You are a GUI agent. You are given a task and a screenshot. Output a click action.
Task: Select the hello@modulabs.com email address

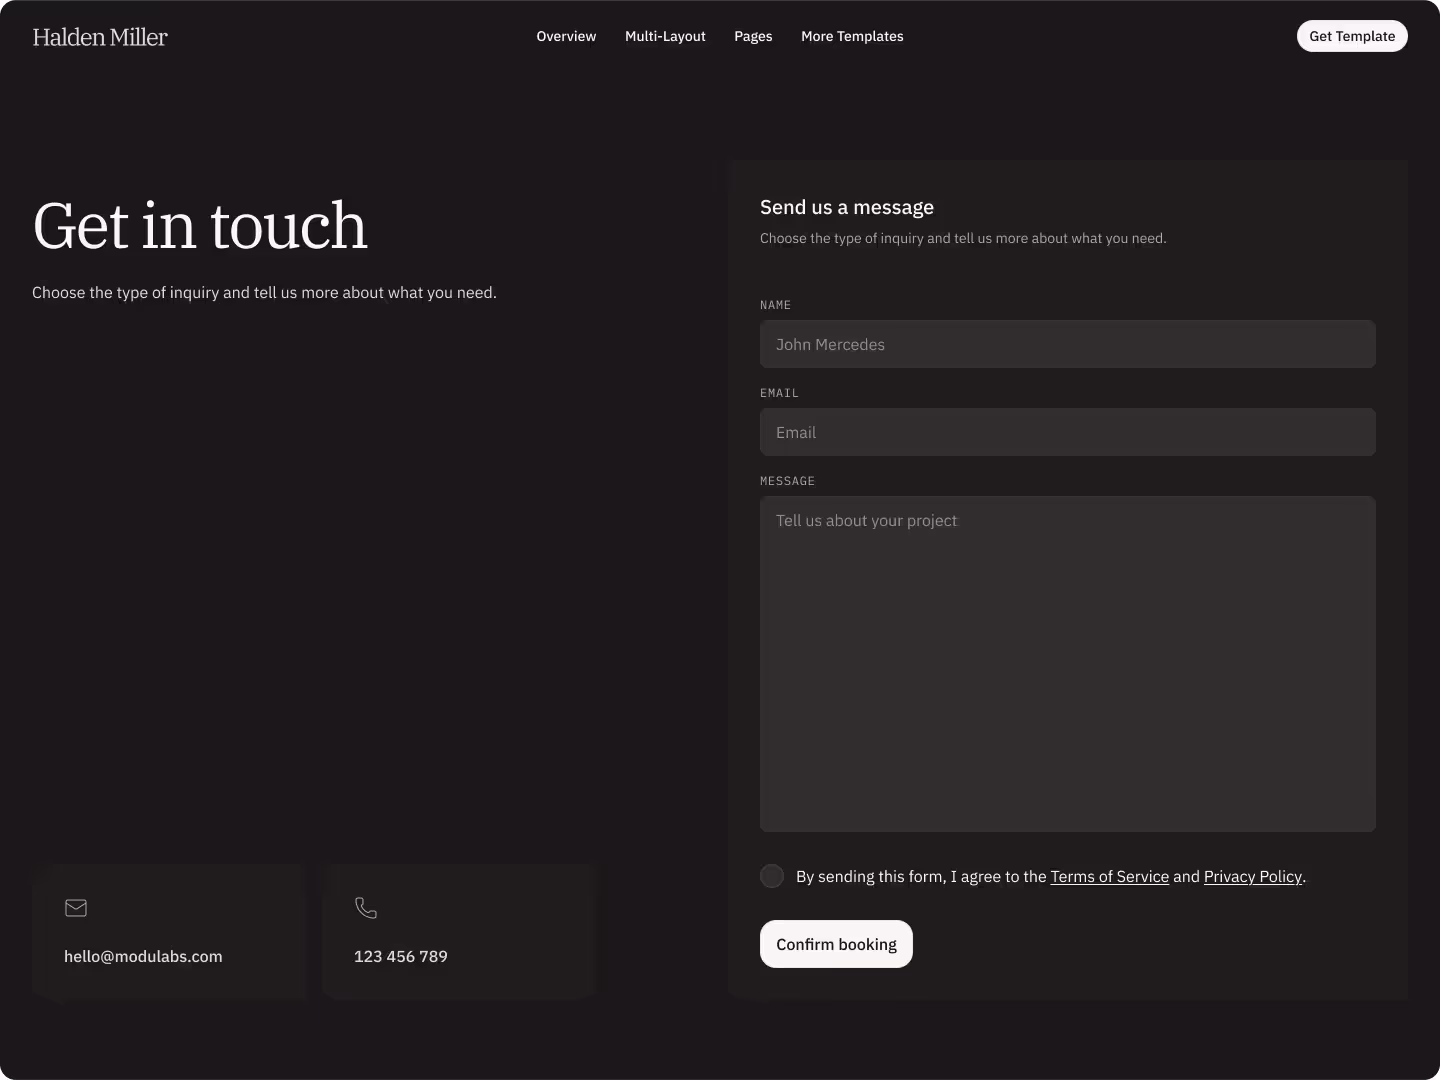(x=143, y=956)
